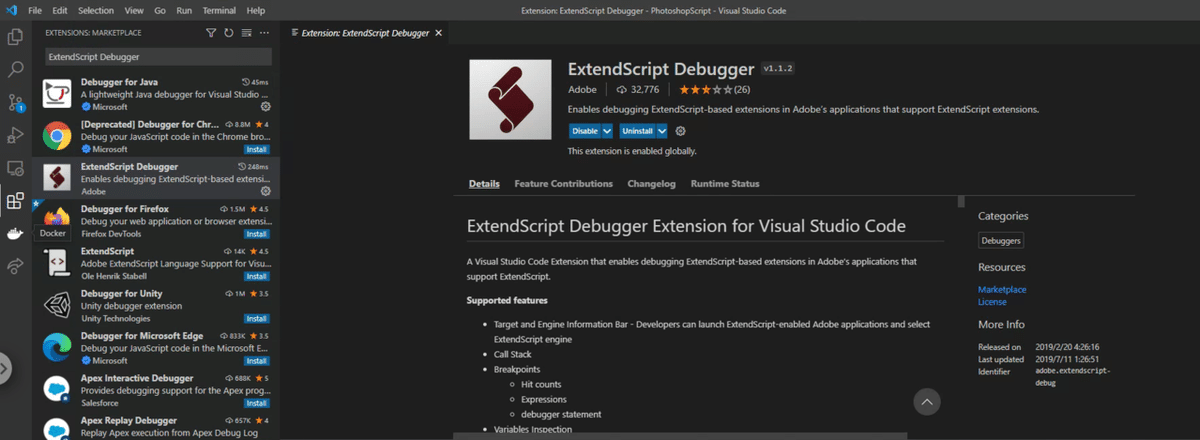1200x440 pixels.
Task: Click the Adobe publisher name
Action: (582, 89)
